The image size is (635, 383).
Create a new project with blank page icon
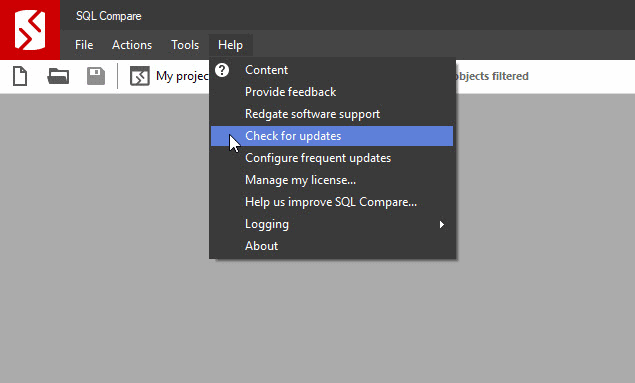click(20, 76)
